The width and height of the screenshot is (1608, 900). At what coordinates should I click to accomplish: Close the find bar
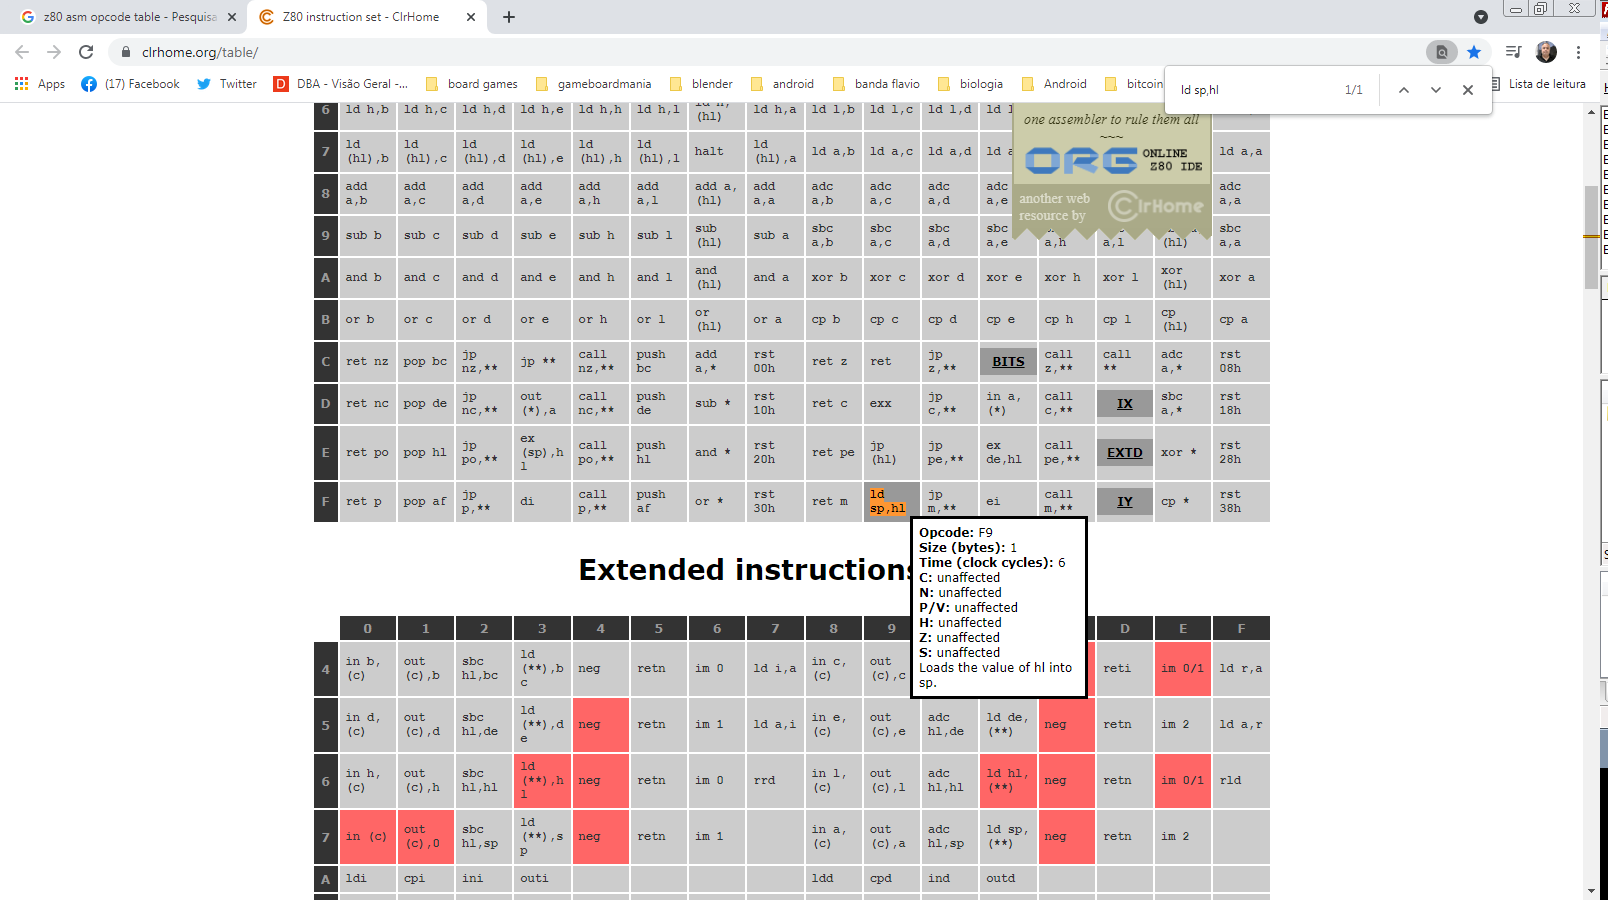[1467, 89]
